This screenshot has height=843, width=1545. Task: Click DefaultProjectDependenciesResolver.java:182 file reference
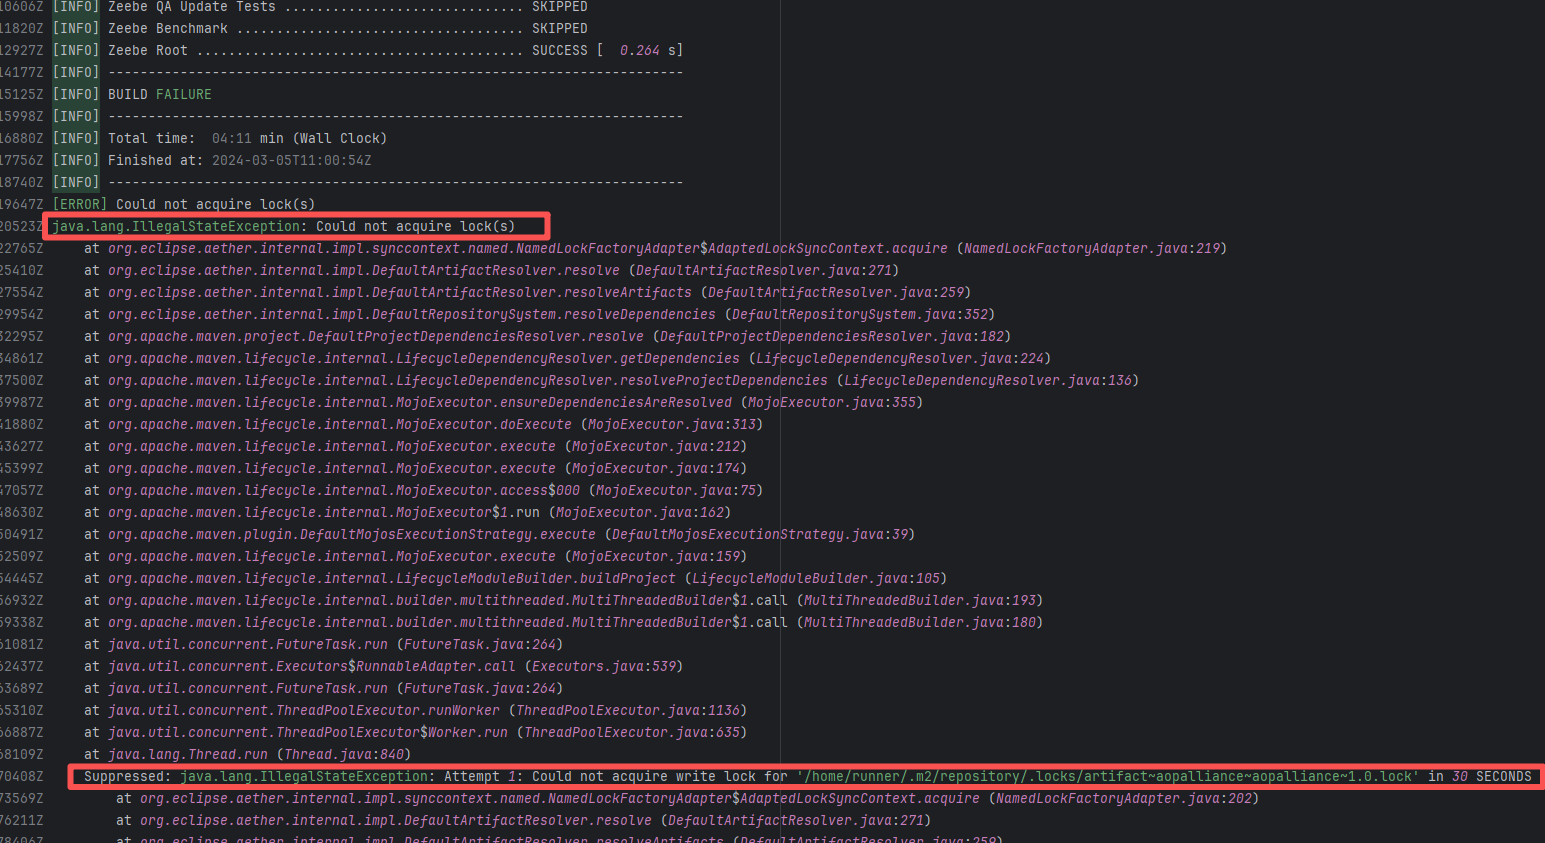click(832, 337)
